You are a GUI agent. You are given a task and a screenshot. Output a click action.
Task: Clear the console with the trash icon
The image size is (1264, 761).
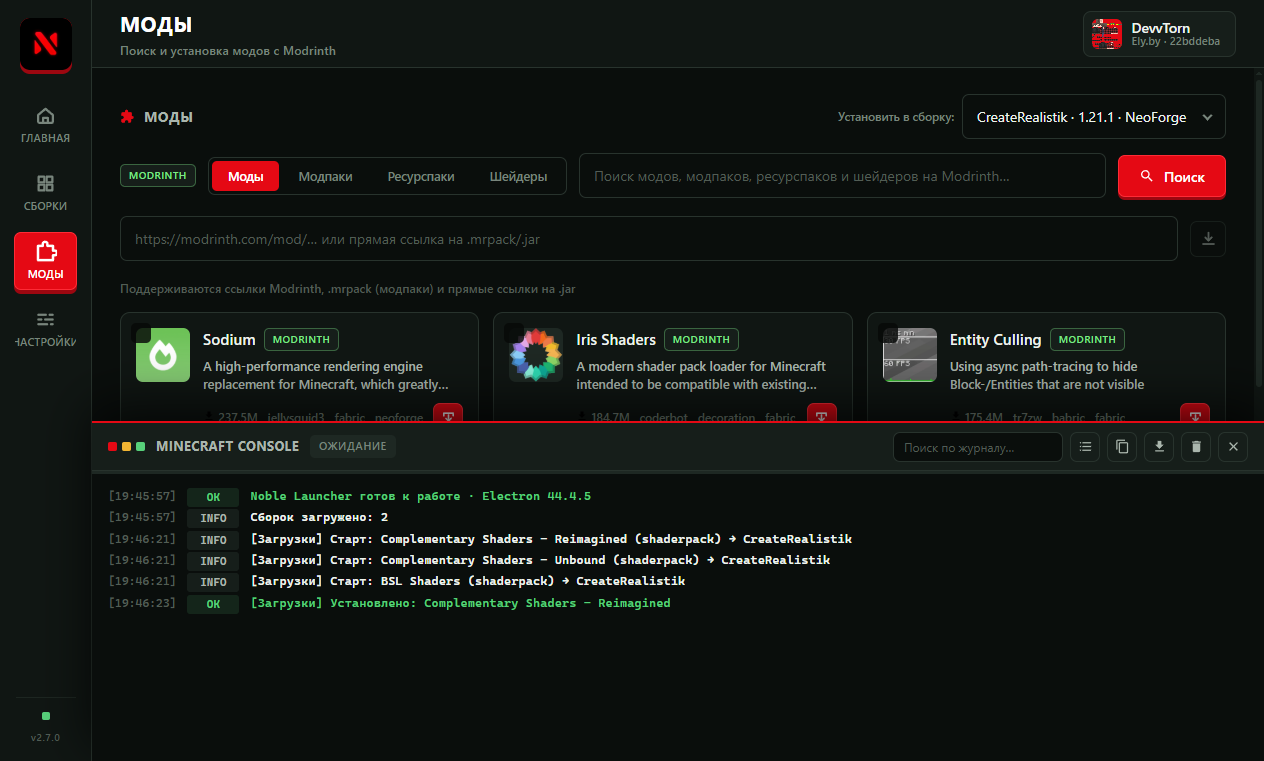1196,447
